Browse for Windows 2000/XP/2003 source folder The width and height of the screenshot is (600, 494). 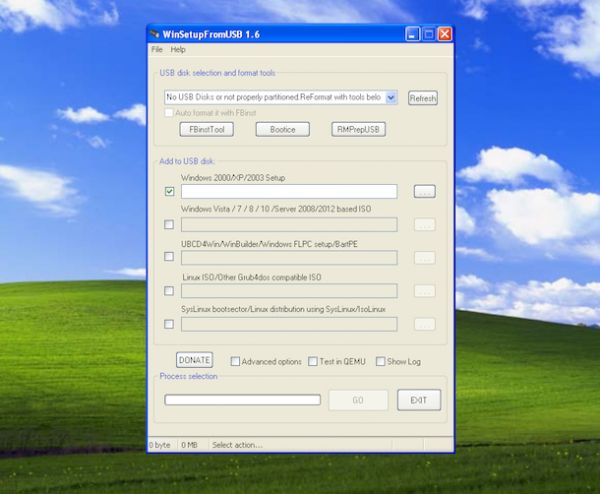[x=425, y=191]
